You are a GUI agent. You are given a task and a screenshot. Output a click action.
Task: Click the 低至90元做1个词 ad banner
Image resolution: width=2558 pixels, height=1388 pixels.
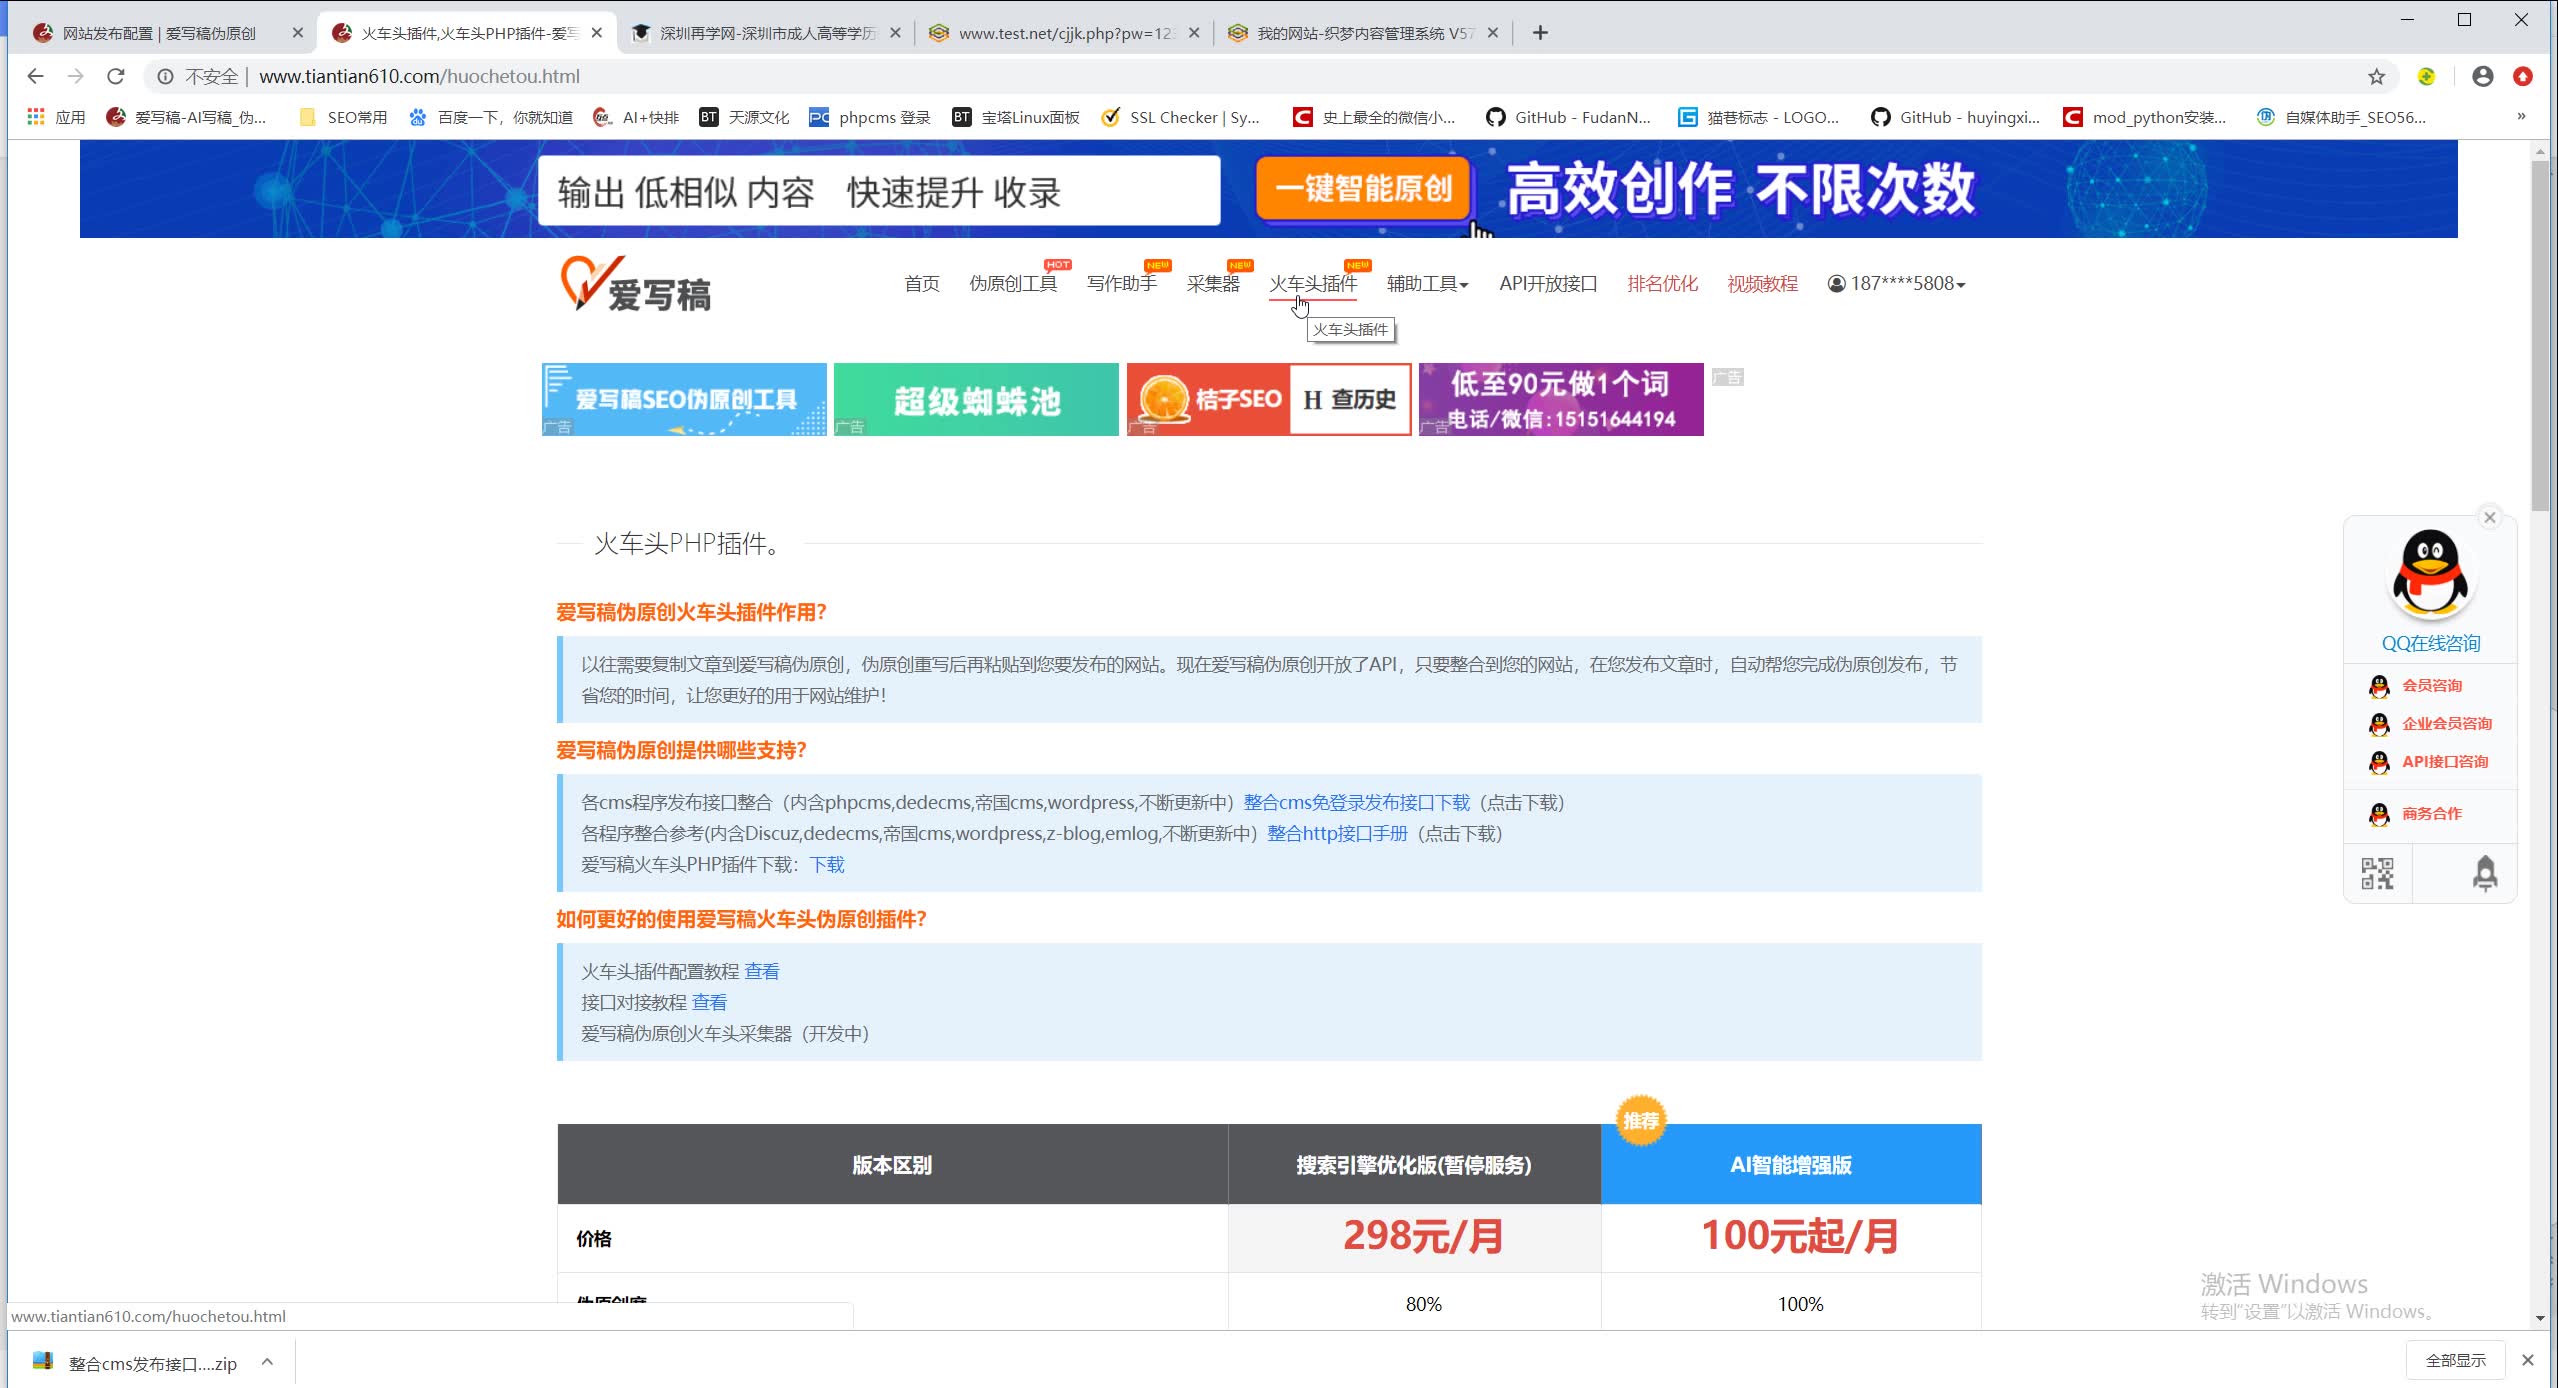(x=1560, y=399)
